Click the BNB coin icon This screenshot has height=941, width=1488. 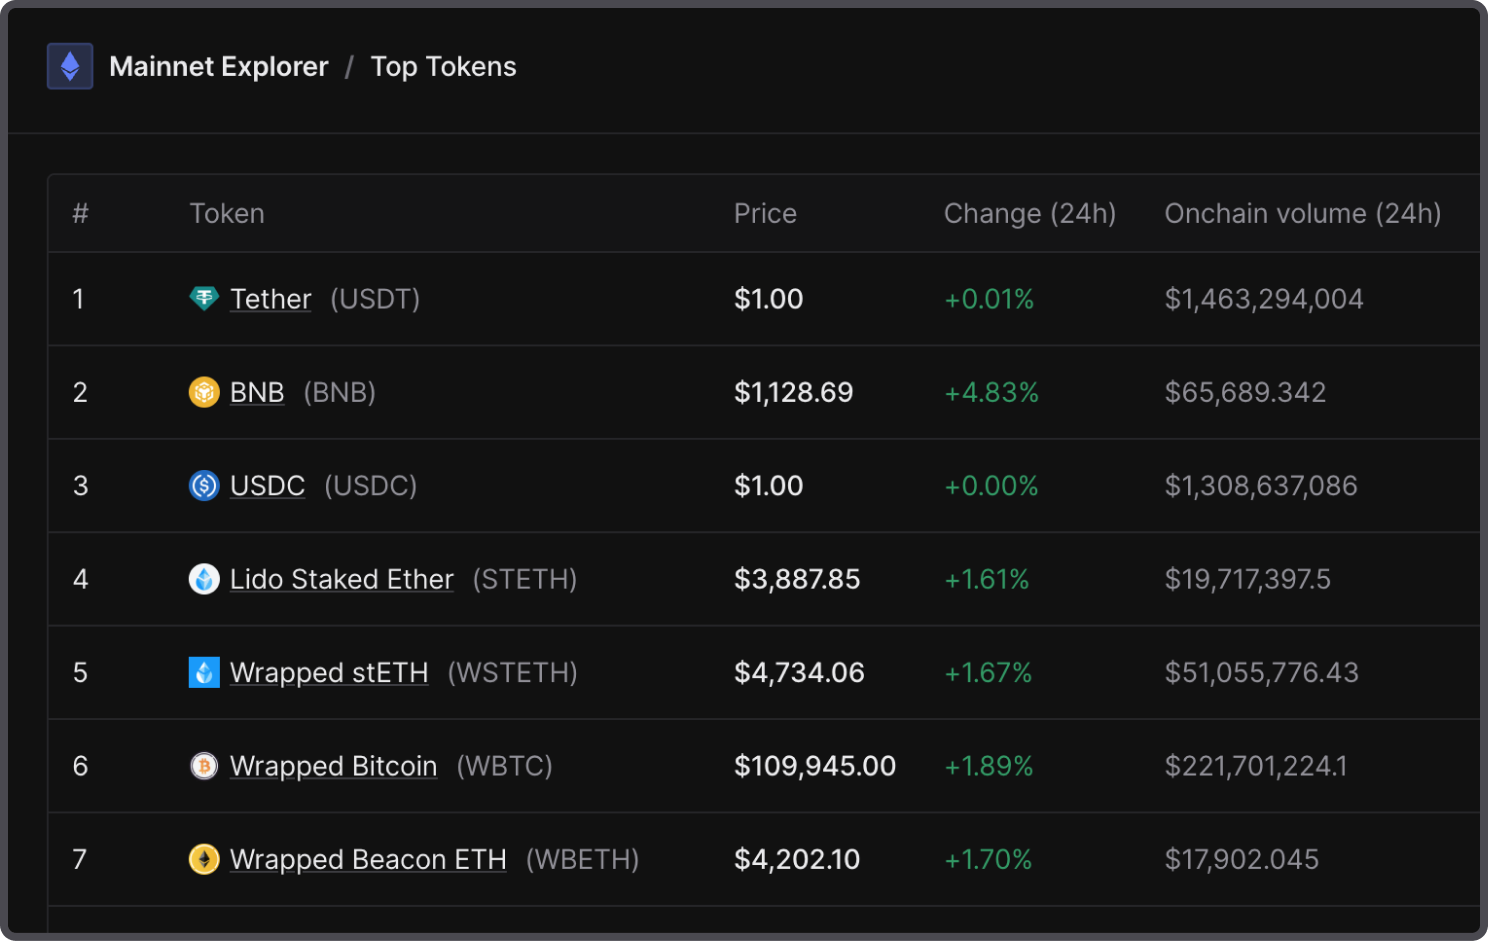pyautogui.click(x=204, y=392)
